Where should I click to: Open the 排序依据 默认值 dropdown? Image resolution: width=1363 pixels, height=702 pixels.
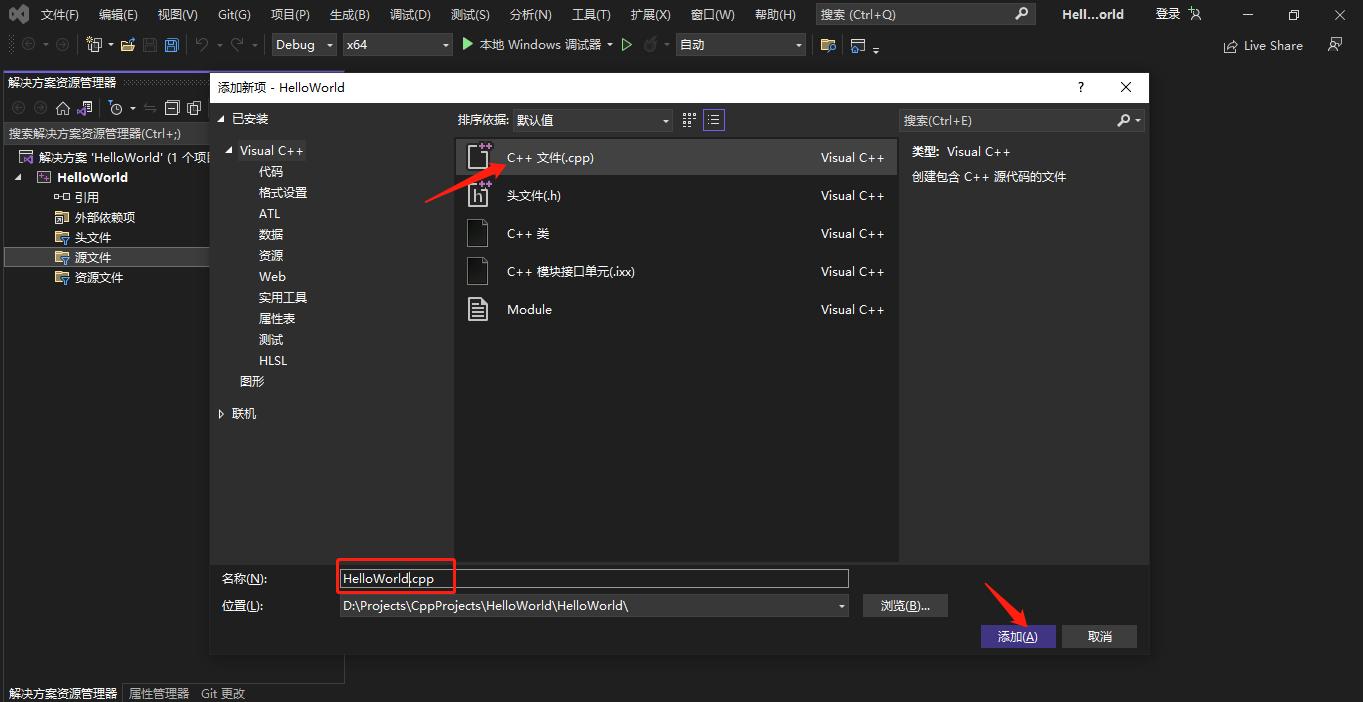pos(592,119)
